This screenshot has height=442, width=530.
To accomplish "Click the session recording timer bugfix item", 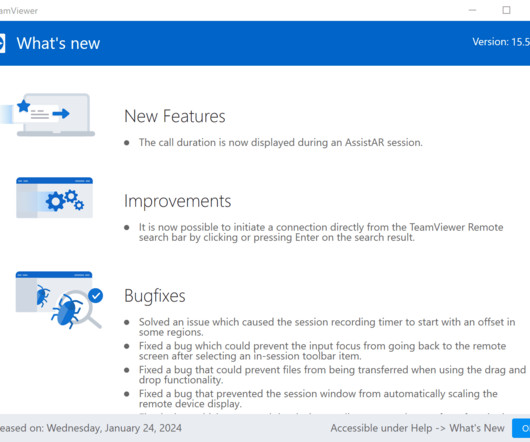I will 327,327.
